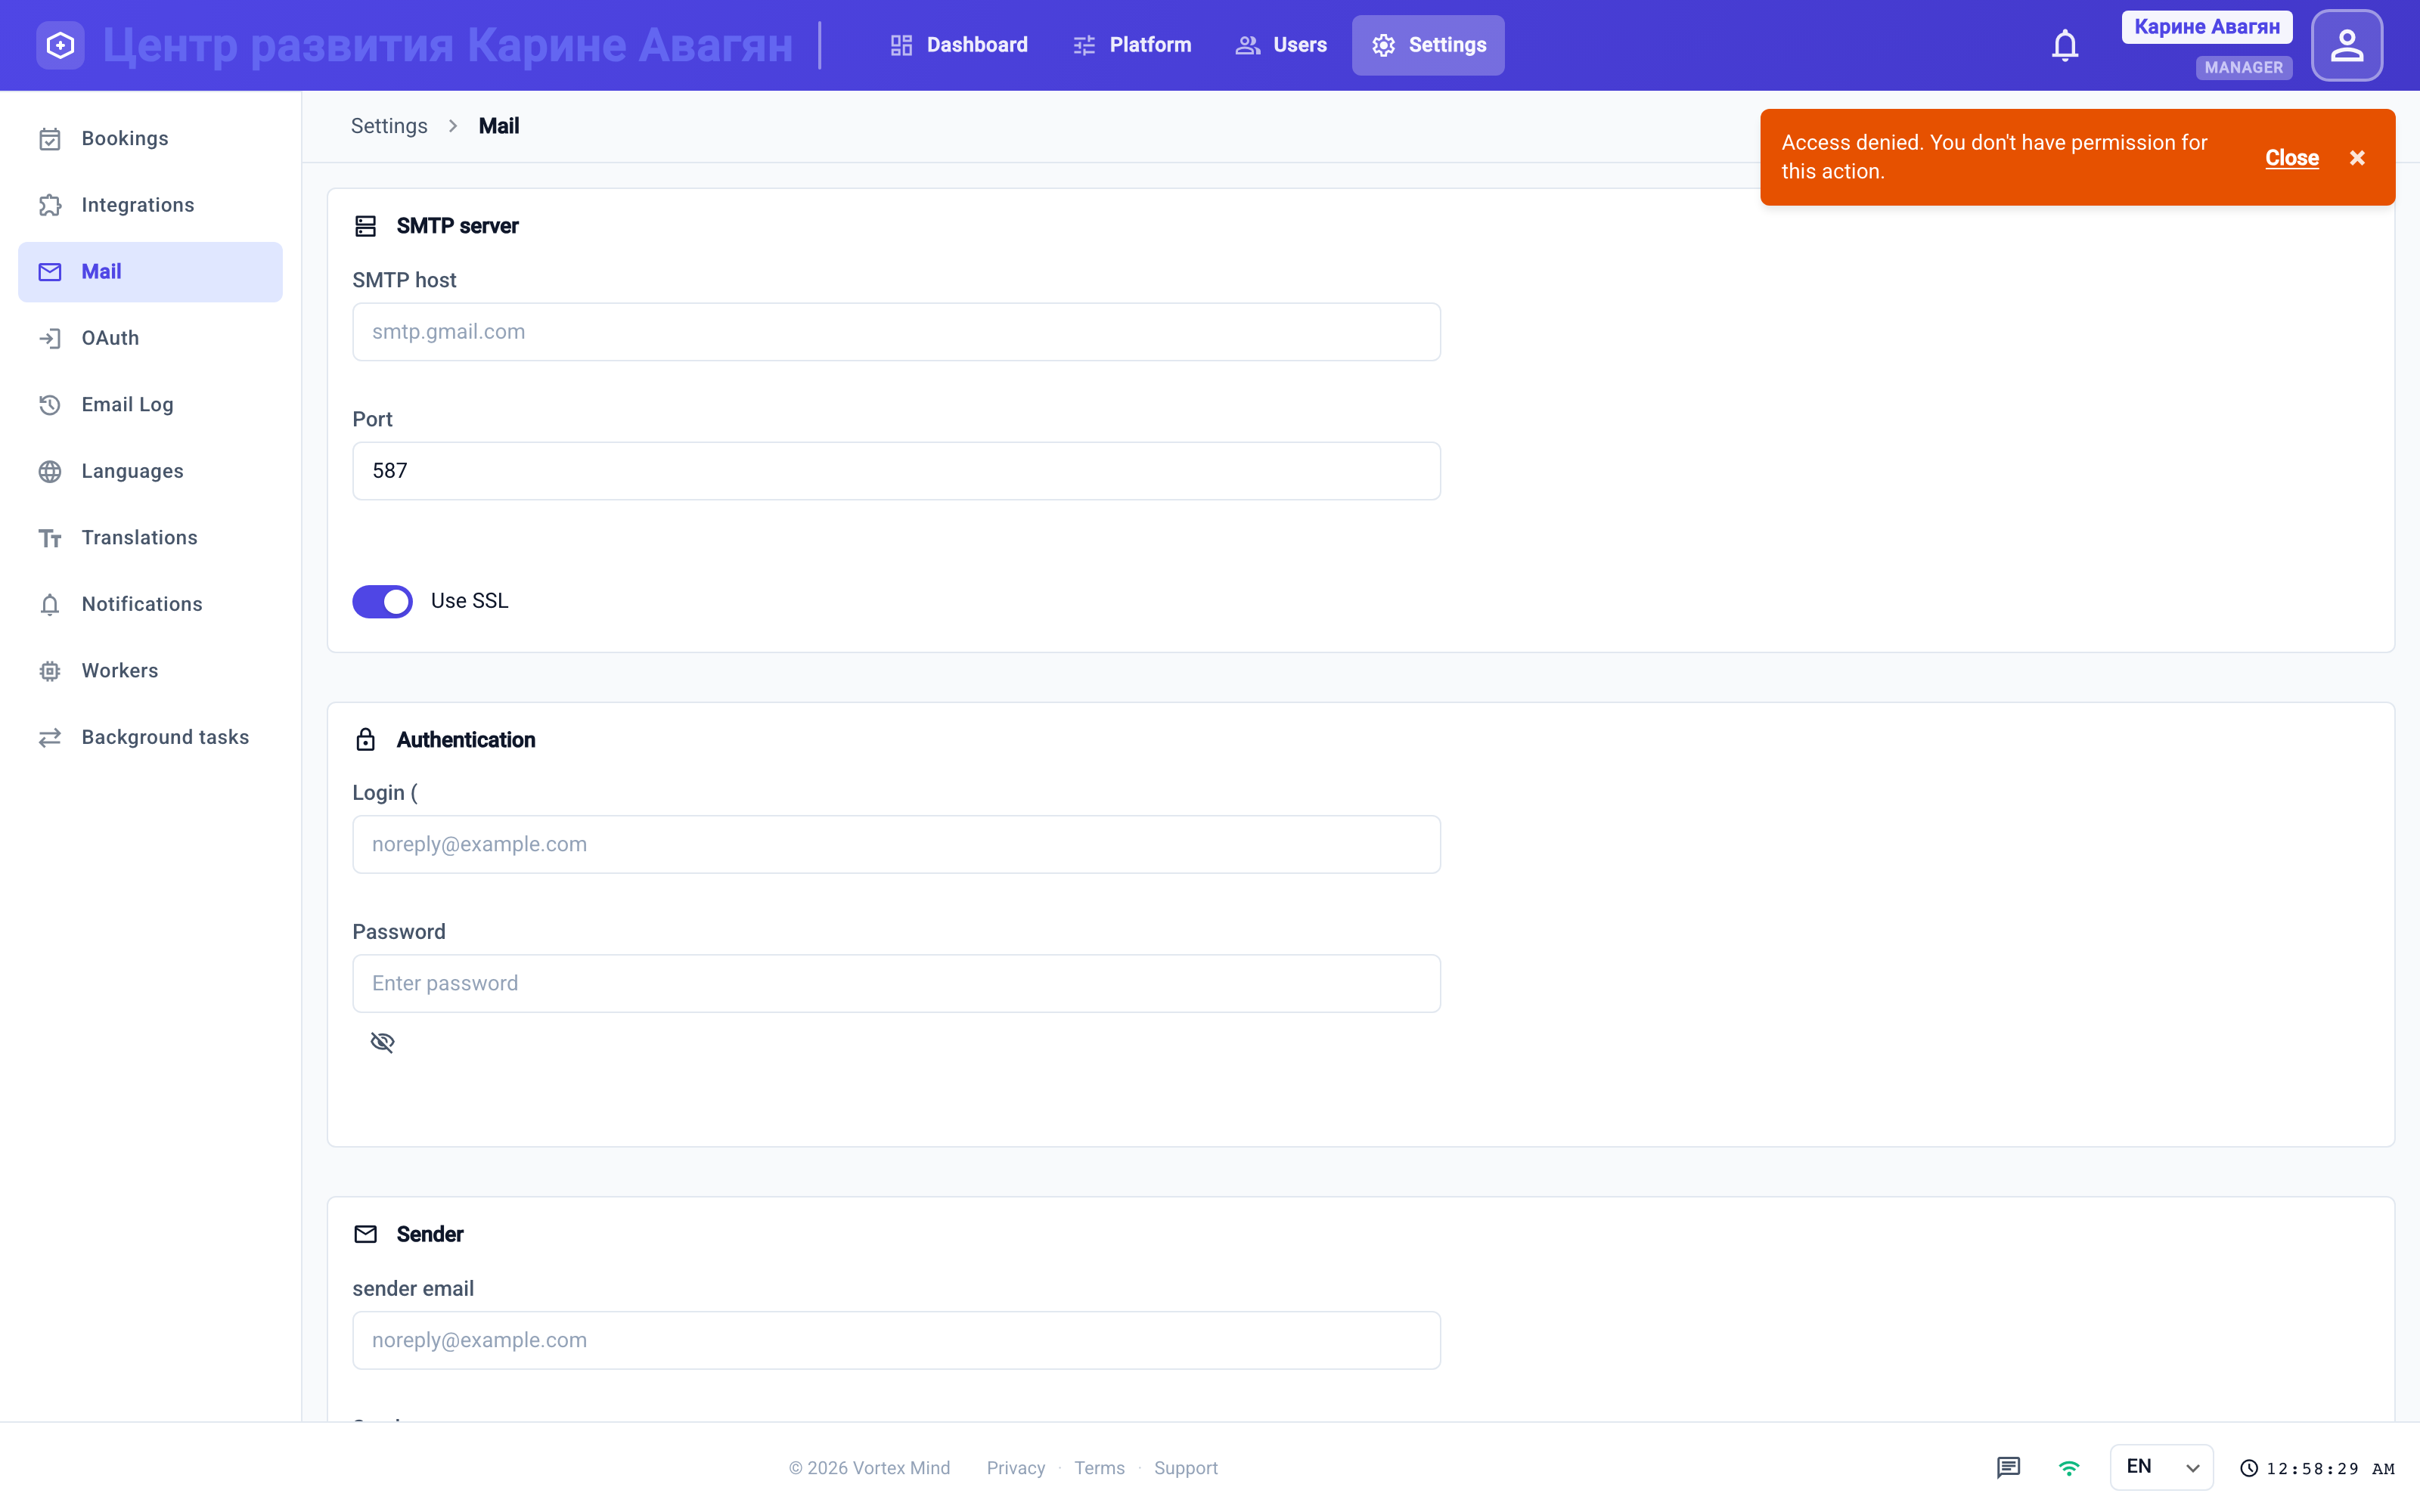Click the Mail envelope icon in sidebar
The image size is (2420, 1512).
pyautogui.click(x=50, y=272)
